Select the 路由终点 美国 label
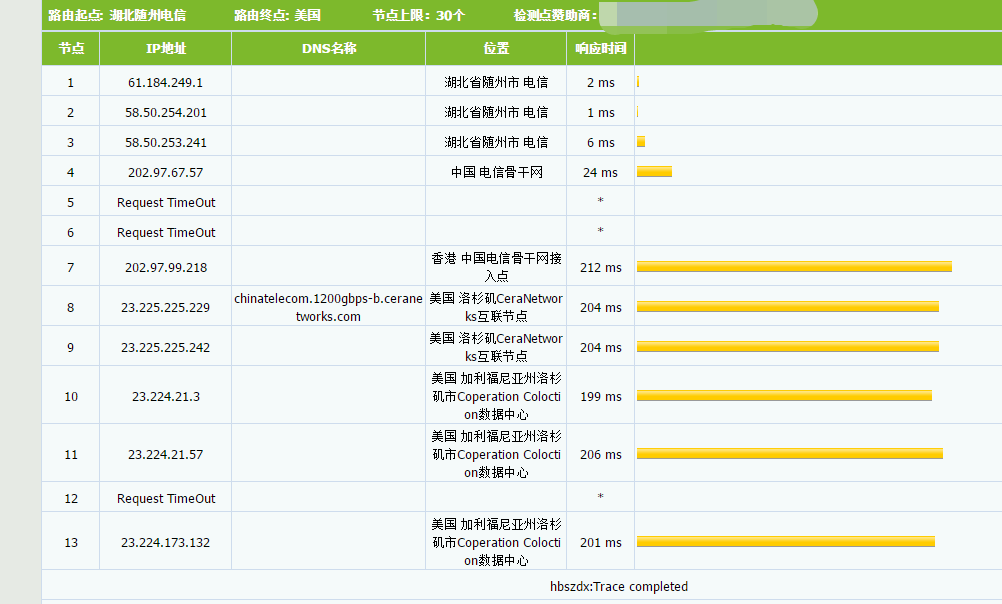The height and width of the screenshot is (604, 1002). (277, 15)
